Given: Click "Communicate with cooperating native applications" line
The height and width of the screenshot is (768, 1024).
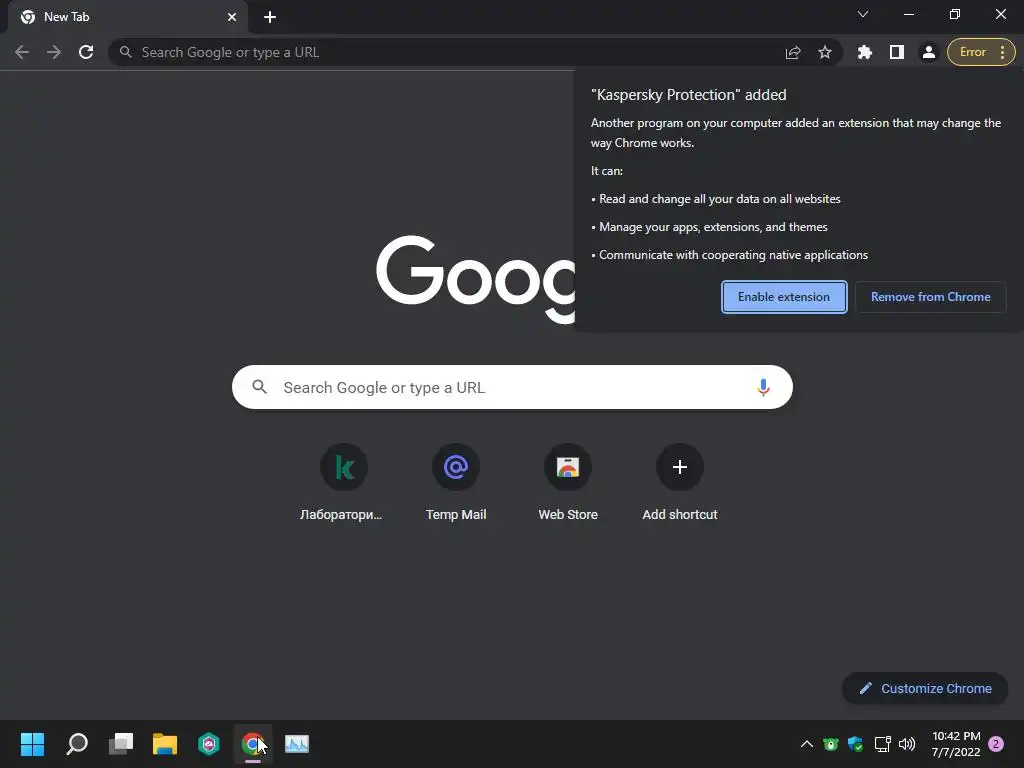Looking at the screenshot, I should coord(733,255).
